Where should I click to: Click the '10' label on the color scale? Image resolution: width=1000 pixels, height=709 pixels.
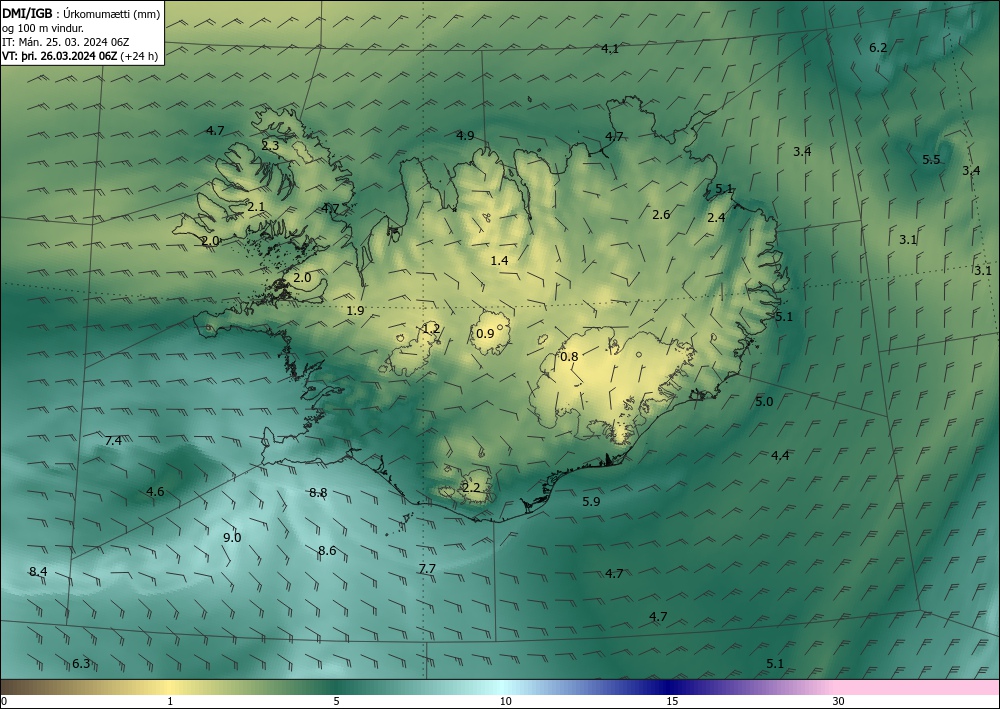[x=505, y=701]
